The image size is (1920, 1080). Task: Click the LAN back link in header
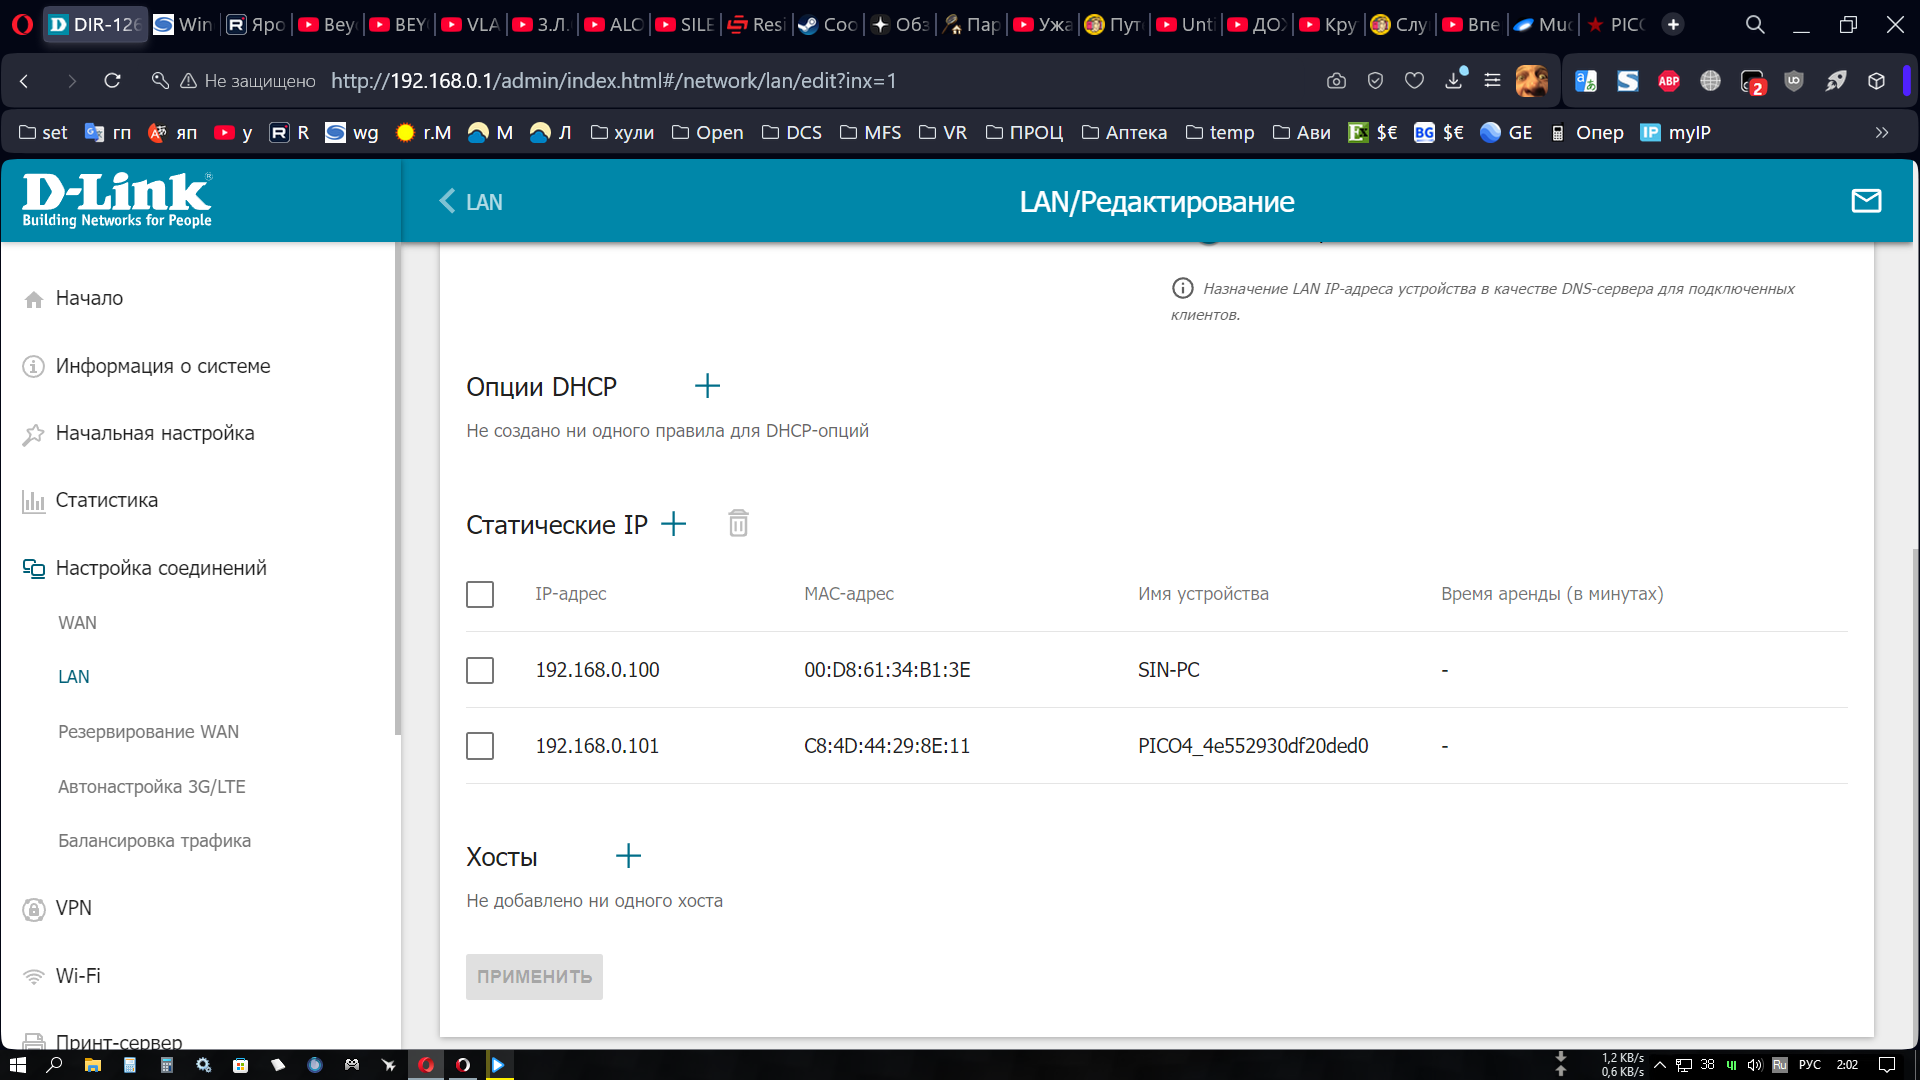484,202
